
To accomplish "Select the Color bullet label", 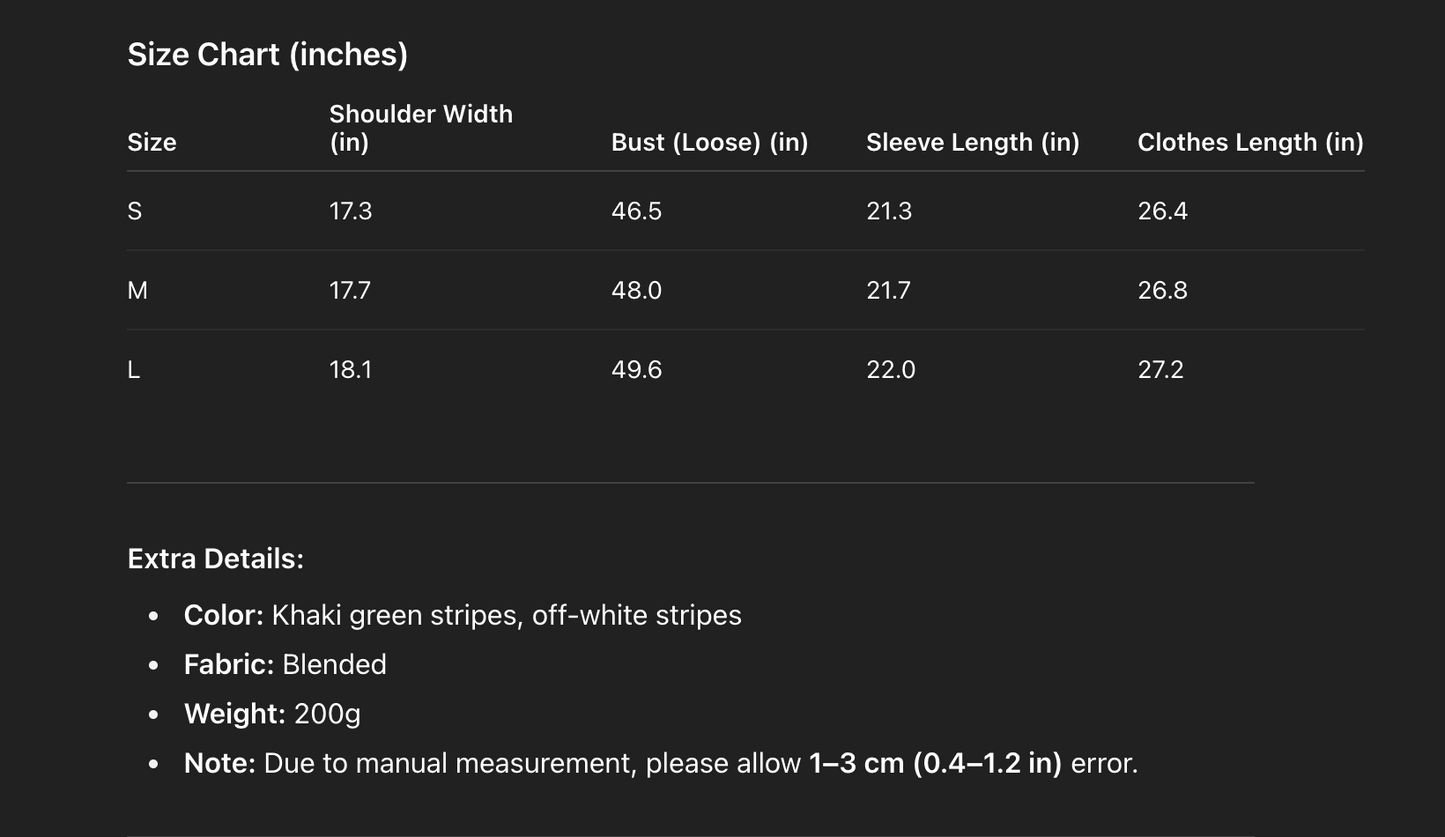I will click(223, 615).
